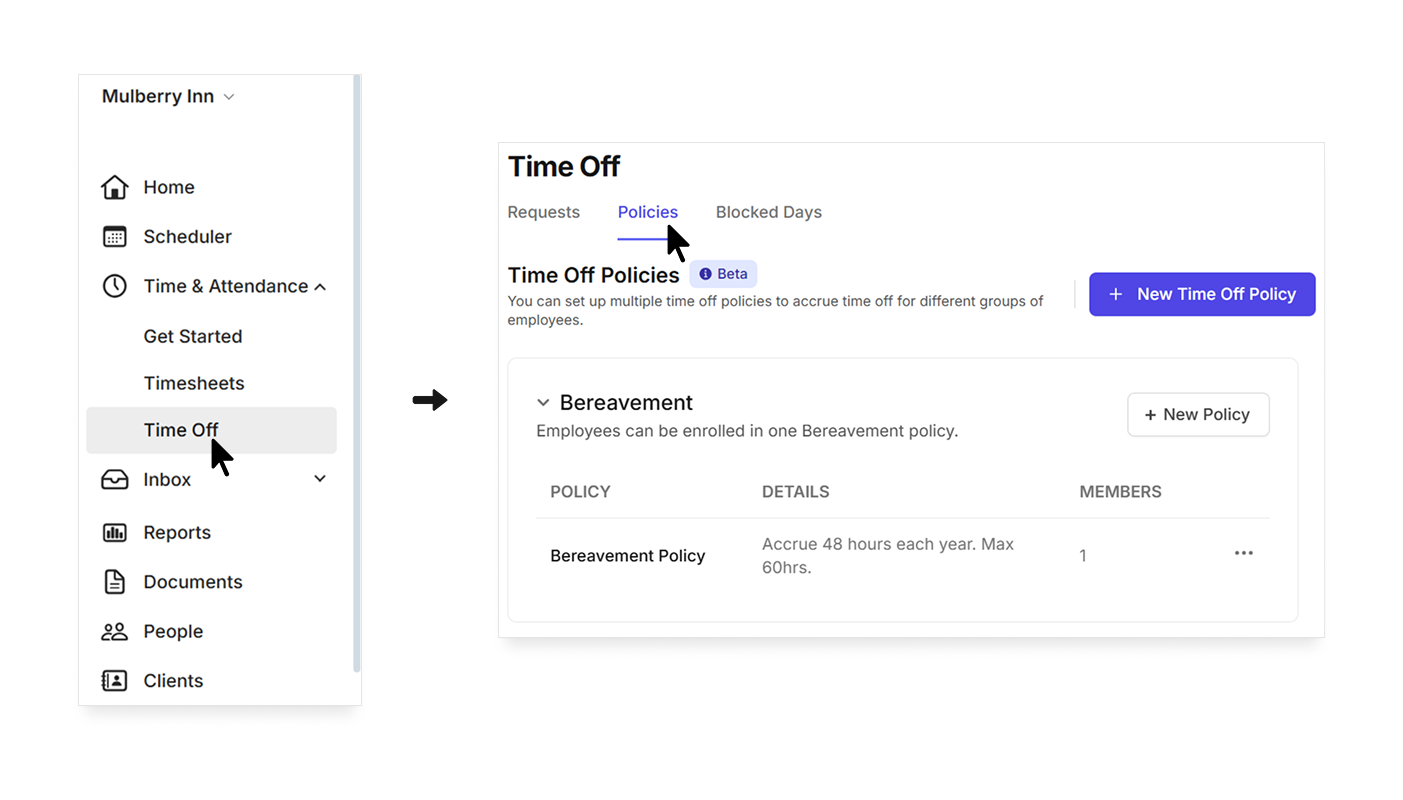Switch to the Requests tab

pyautogui.click(x=543, y=212)
